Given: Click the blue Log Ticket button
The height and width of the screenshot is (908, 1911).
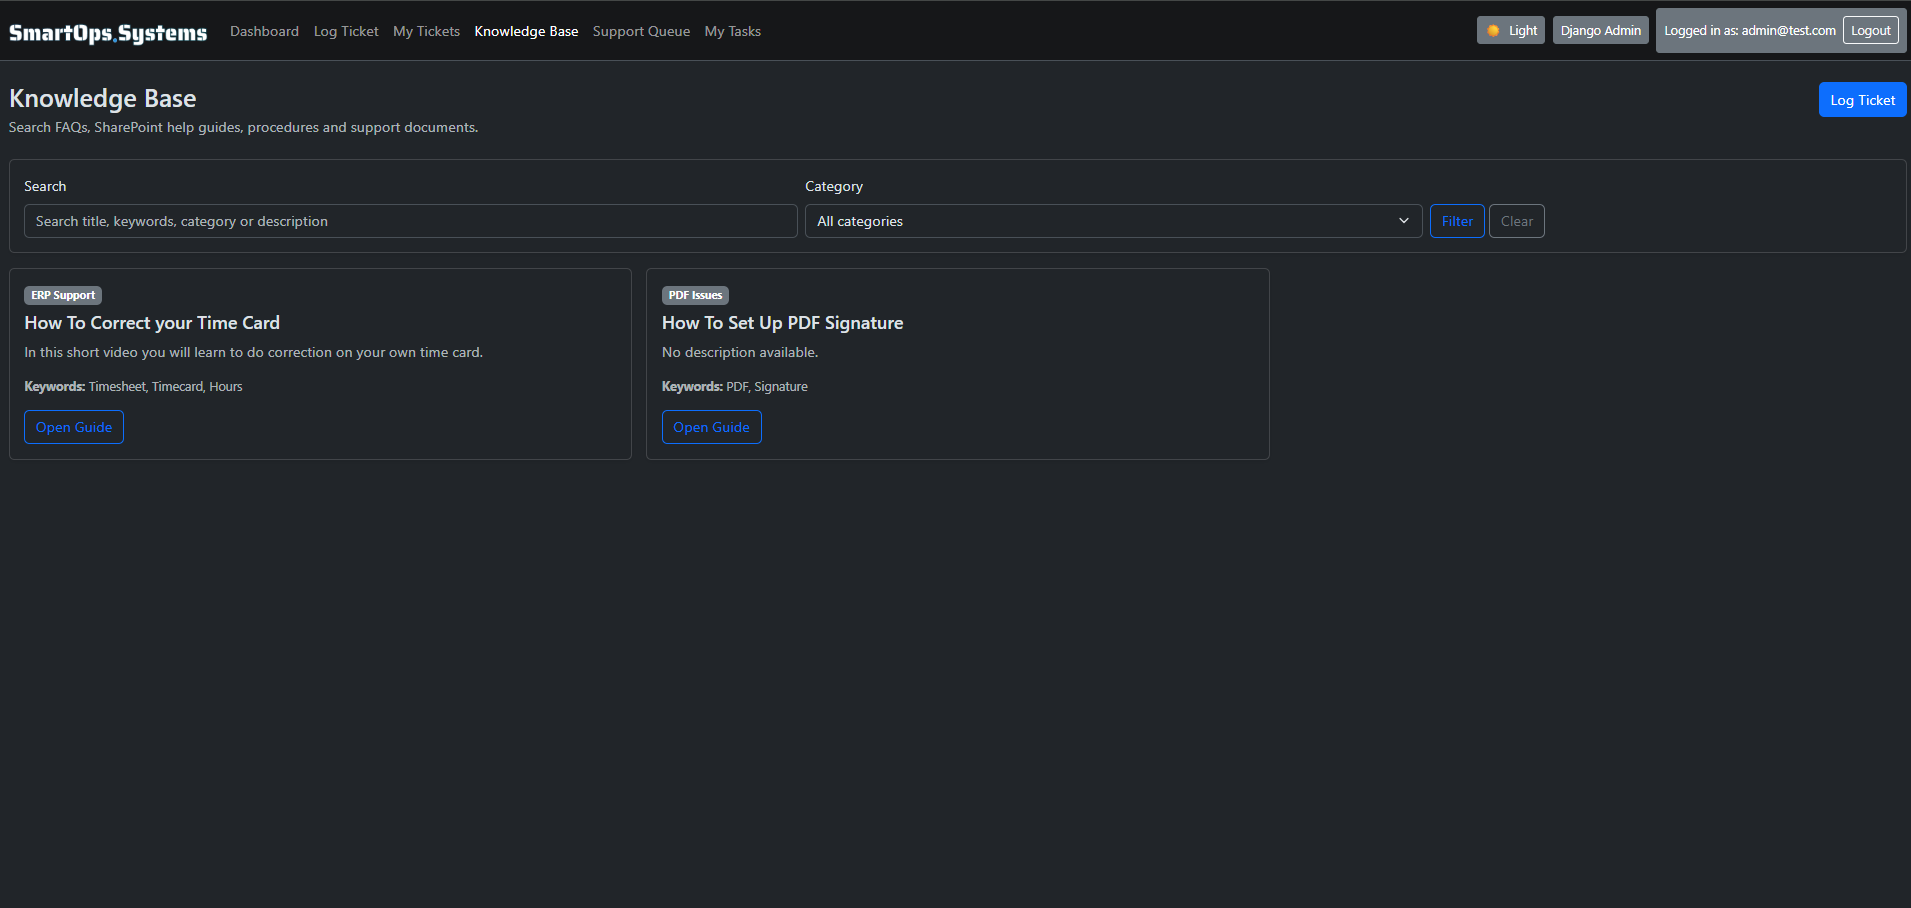Looking at the screenshot, I should pyautogui.click(x=1862, y=100).
